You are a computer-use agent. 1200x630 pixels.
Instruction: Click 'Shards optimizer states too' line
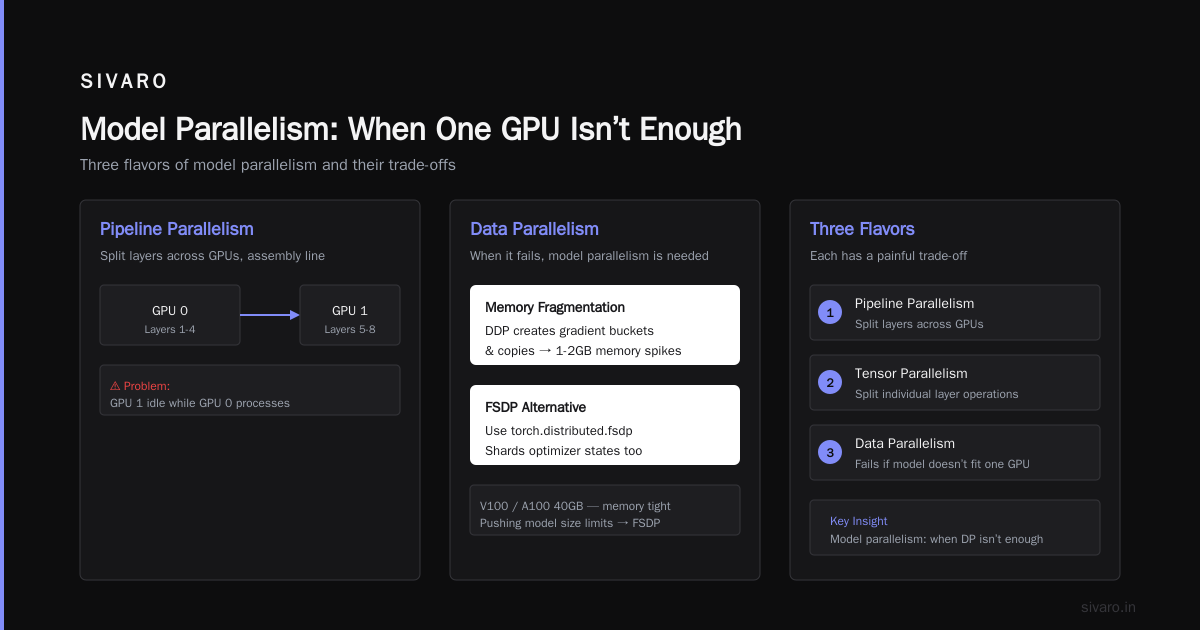click(x=564, y=451)
